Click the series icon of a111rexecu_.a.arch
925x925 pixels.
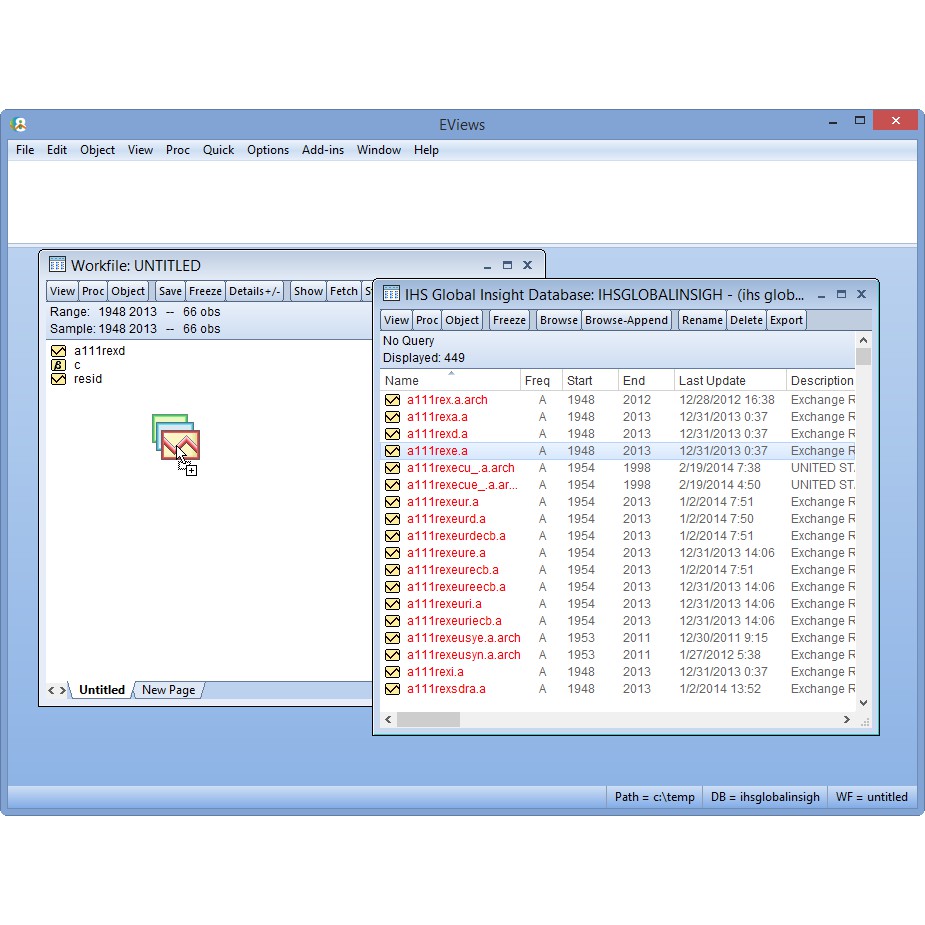coord(392,468)
